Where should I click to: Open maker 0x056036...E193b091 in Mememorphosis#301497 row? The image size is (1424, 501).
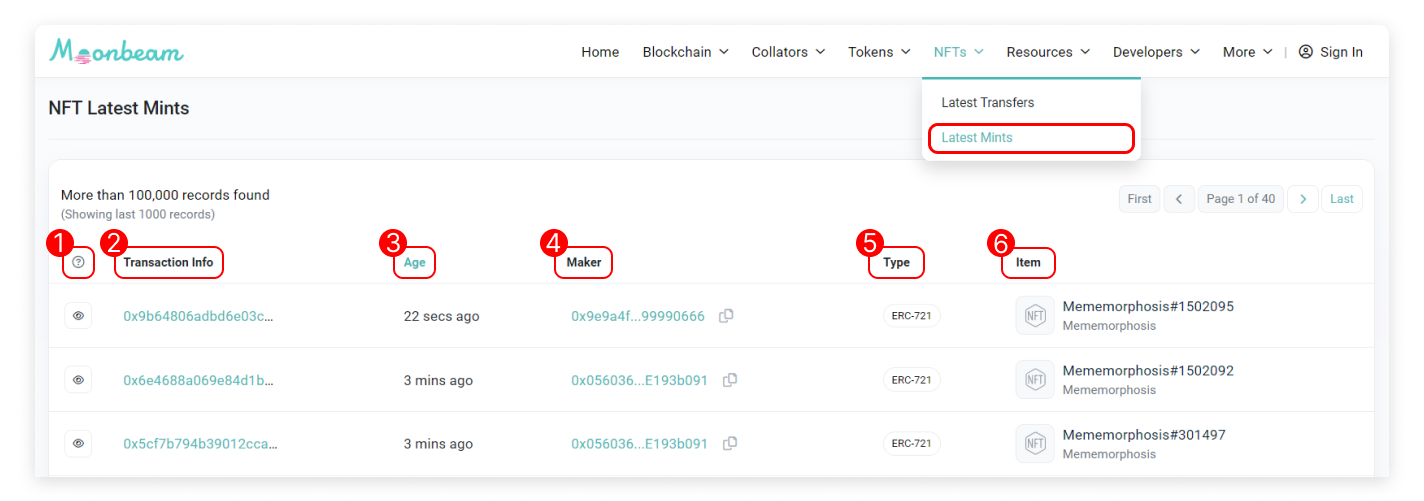640,444
